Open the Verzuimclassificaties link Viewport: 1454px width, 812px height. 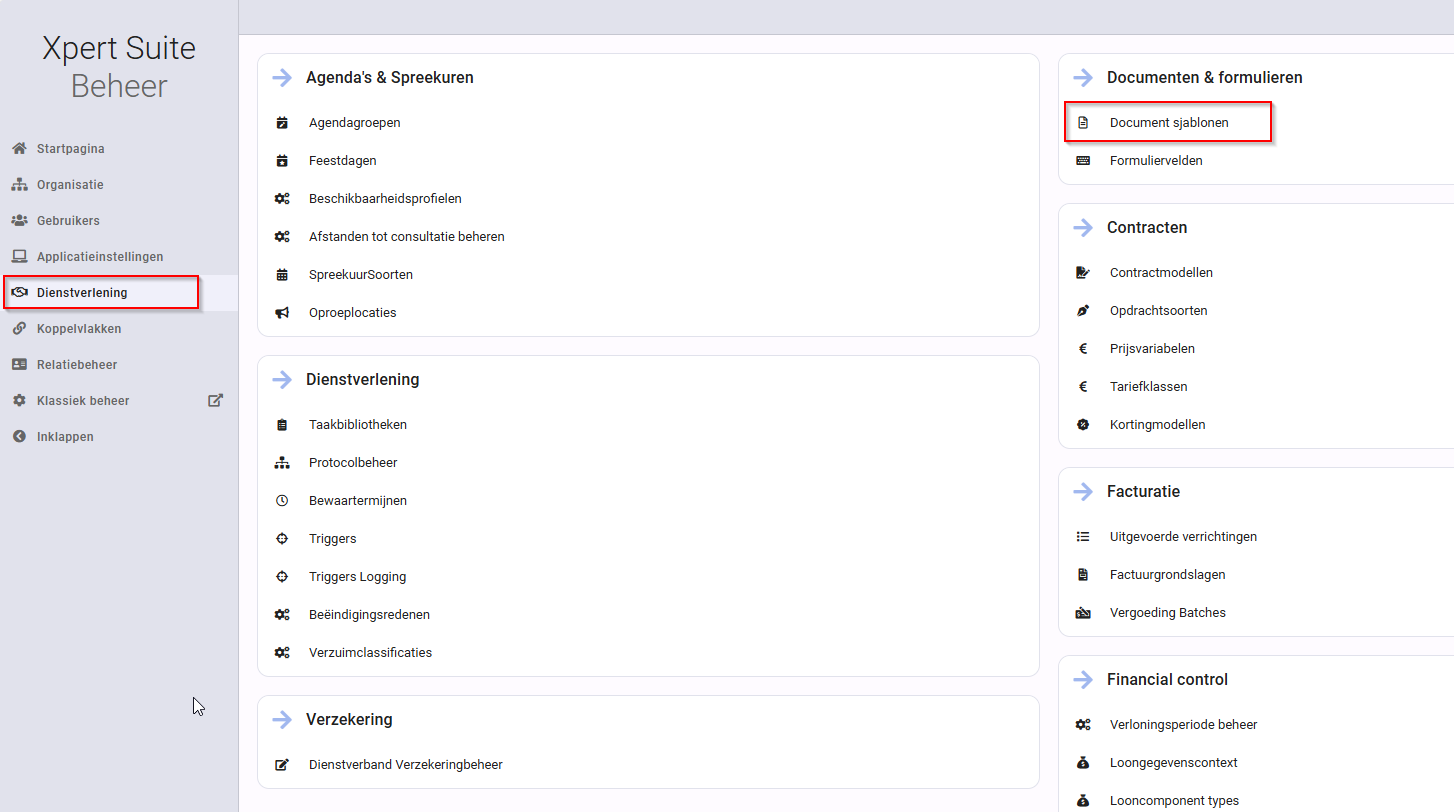pos(370,652)
